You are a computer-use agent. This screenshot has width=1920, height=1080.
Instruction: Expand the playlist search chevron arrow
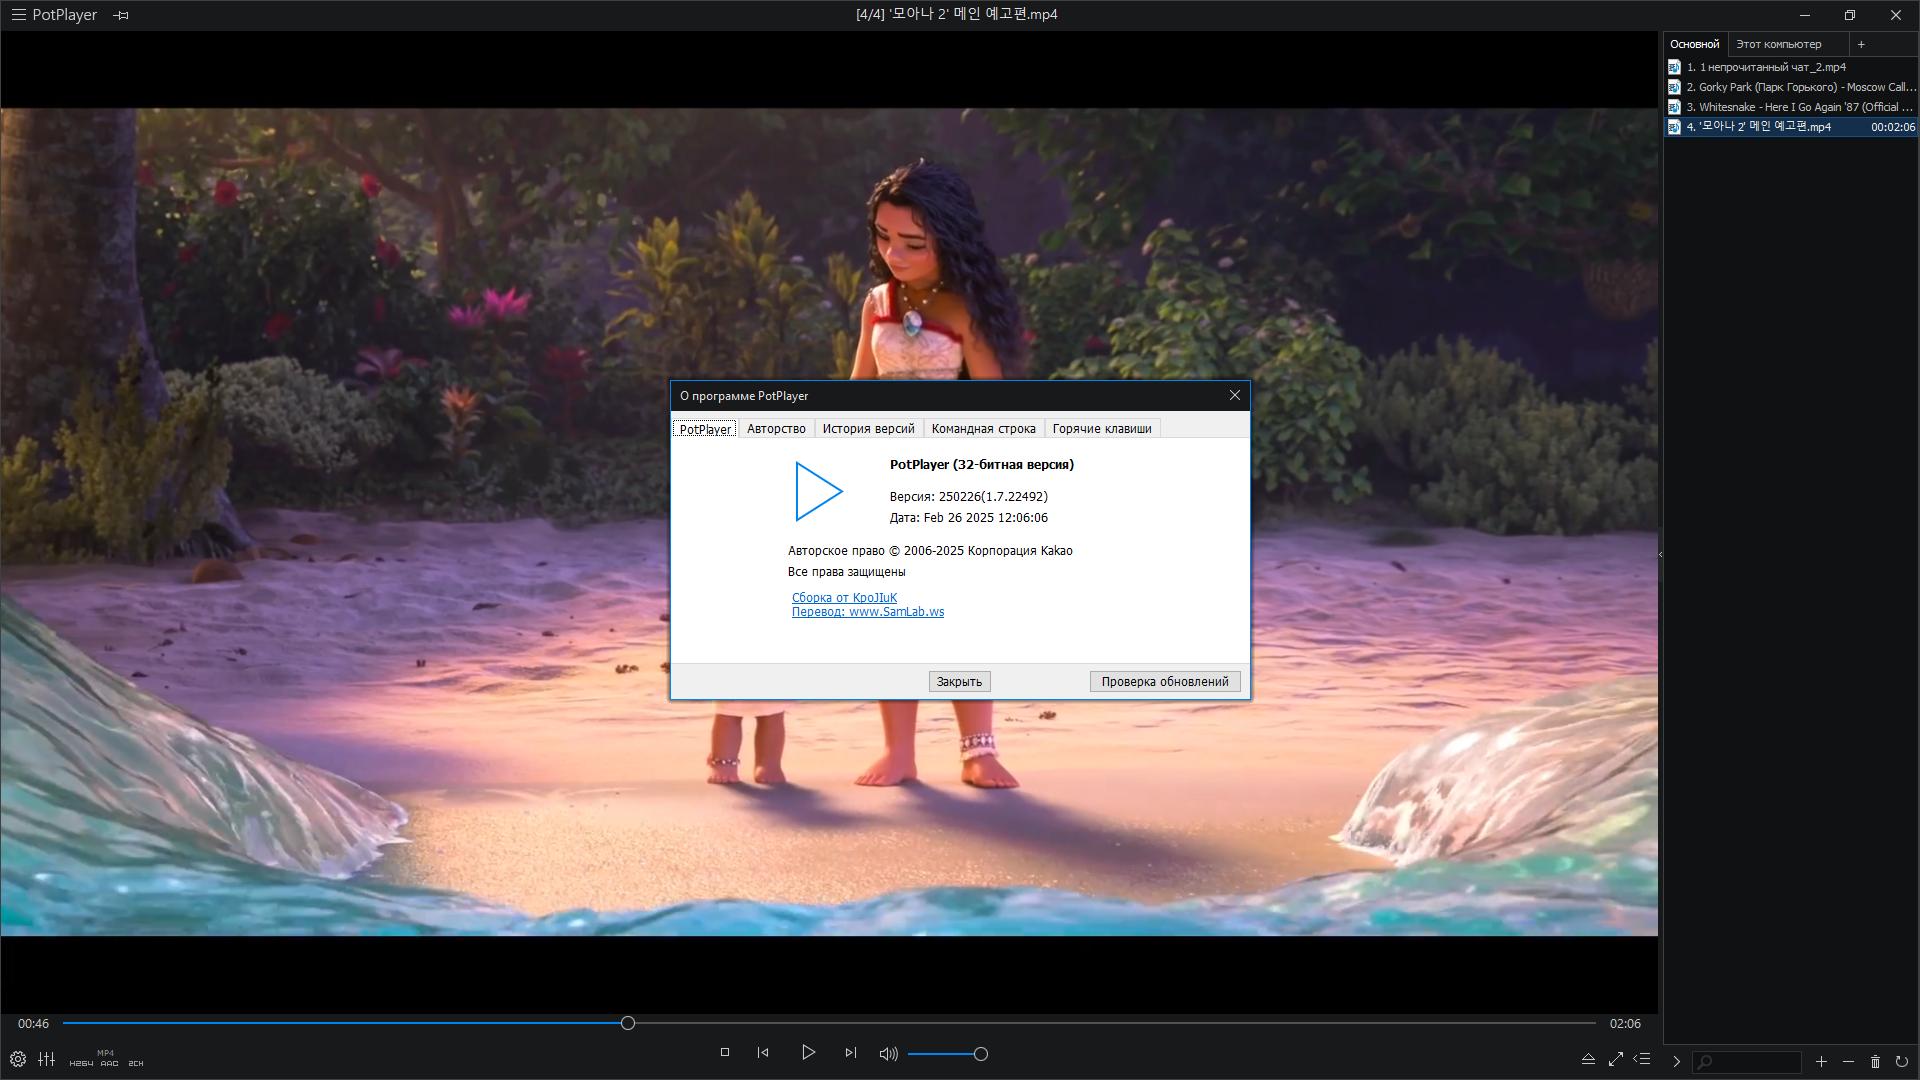tap(1677, 1062)
